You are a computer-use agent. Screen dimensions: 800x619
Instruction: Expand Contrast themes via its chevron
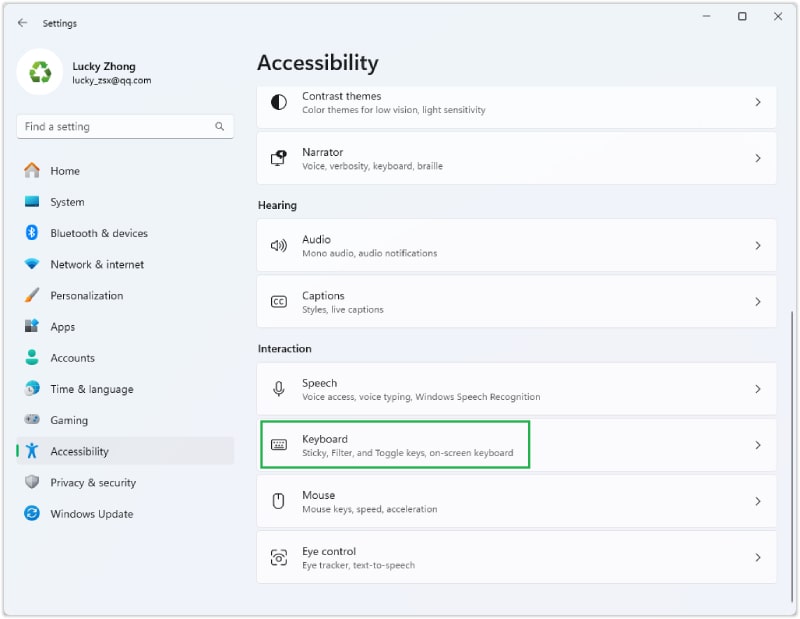point(758,102)
